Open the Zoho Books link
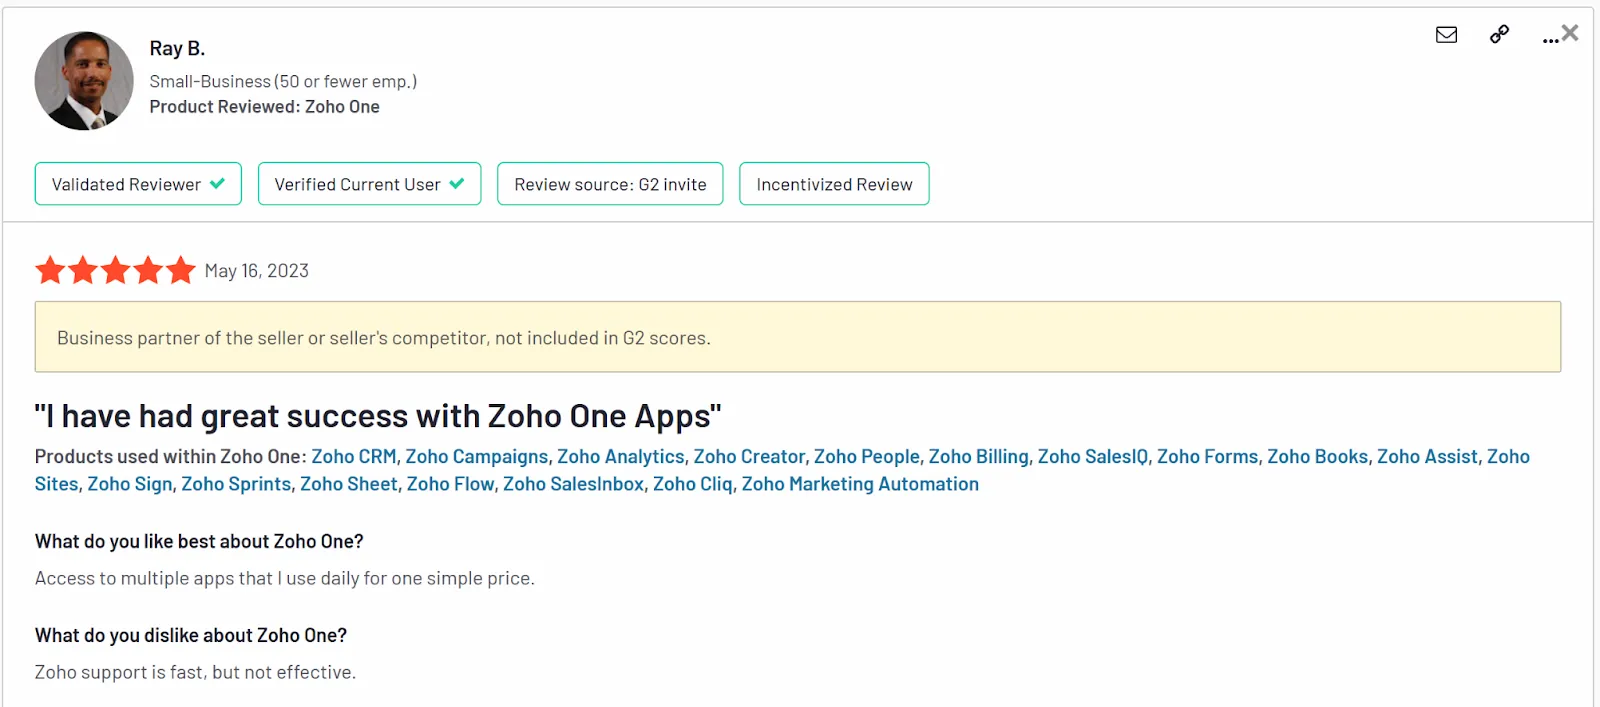Screen dimensions: 1600x707 click(1318, 456)
